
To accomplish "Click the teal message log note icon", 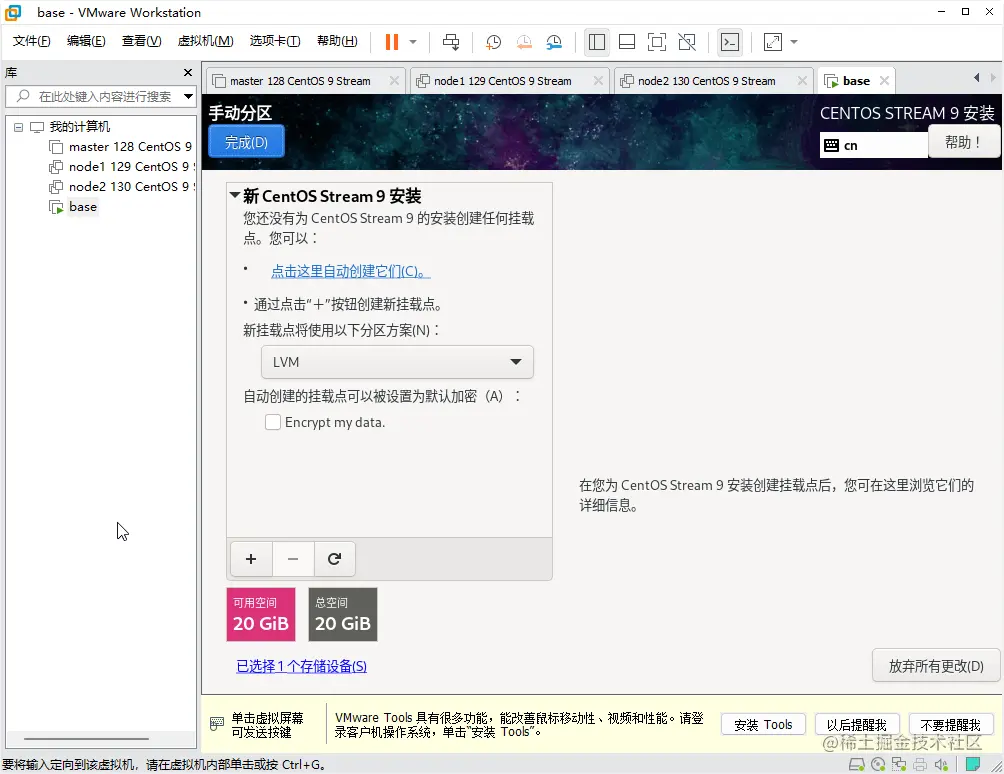I will 973,764.
